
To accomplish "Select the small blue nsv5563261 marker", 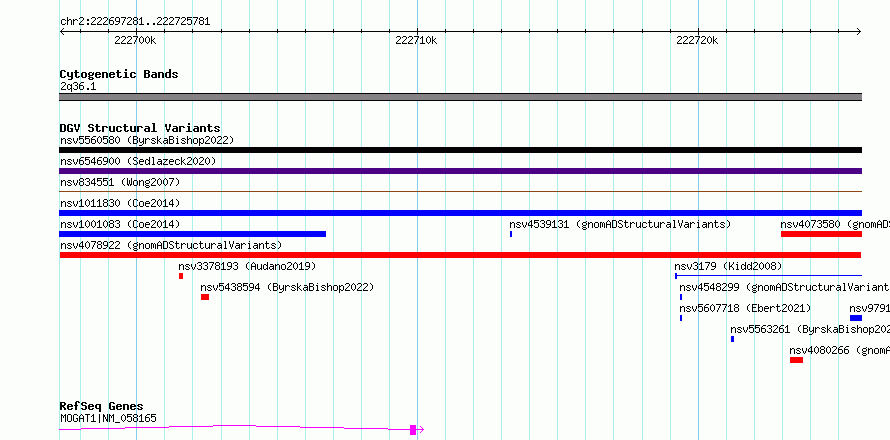I will pos(732,339).
